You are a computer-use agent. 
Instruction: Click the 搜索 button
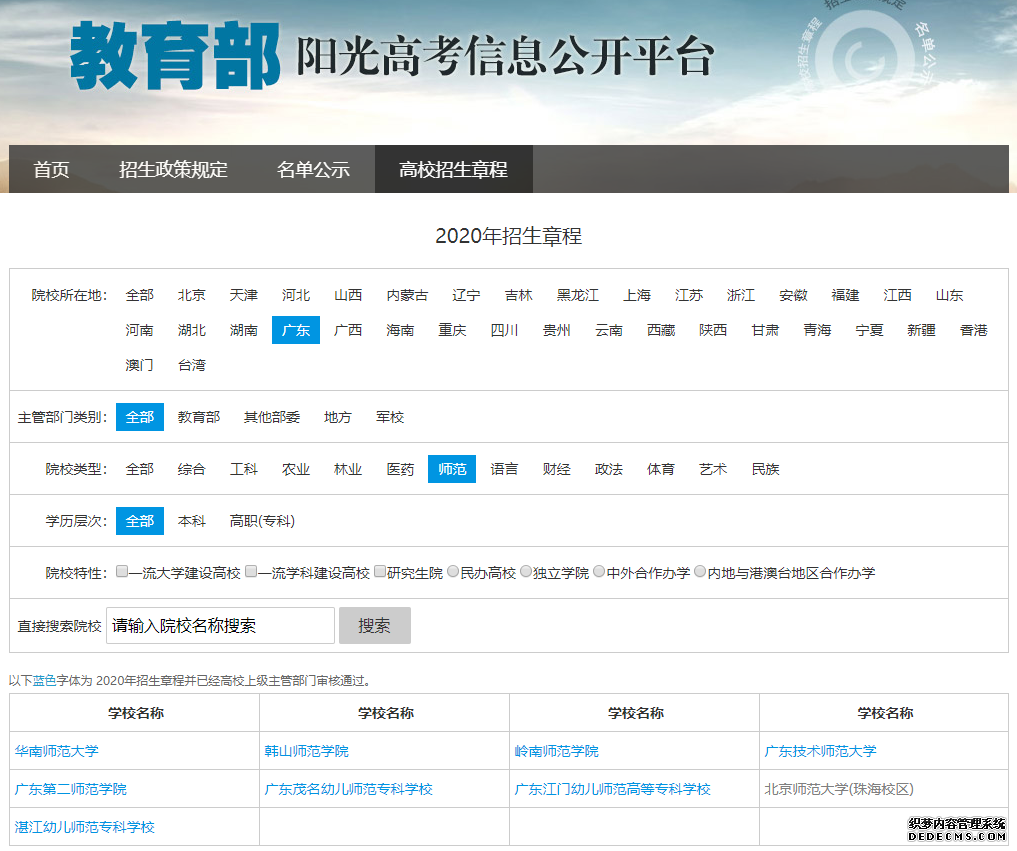pos(375,625)
